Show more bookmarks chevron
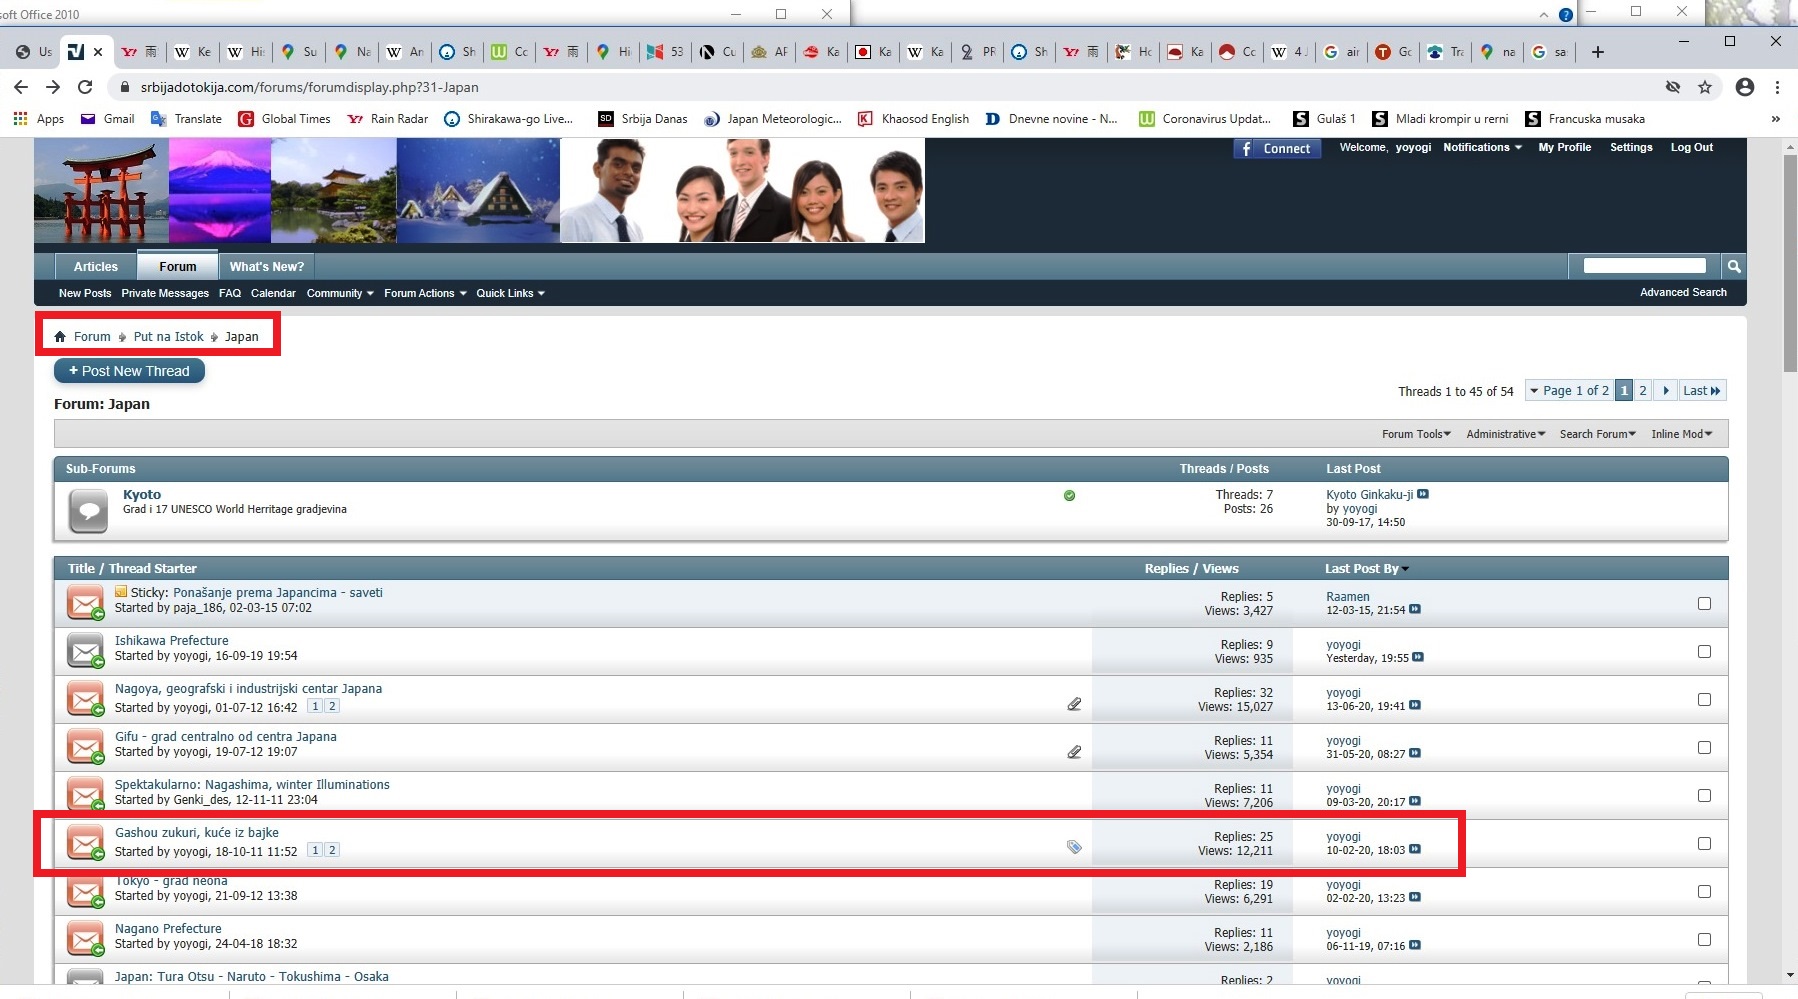Viewport: 1798px width, 999px height. click(x=1776, y=119)
